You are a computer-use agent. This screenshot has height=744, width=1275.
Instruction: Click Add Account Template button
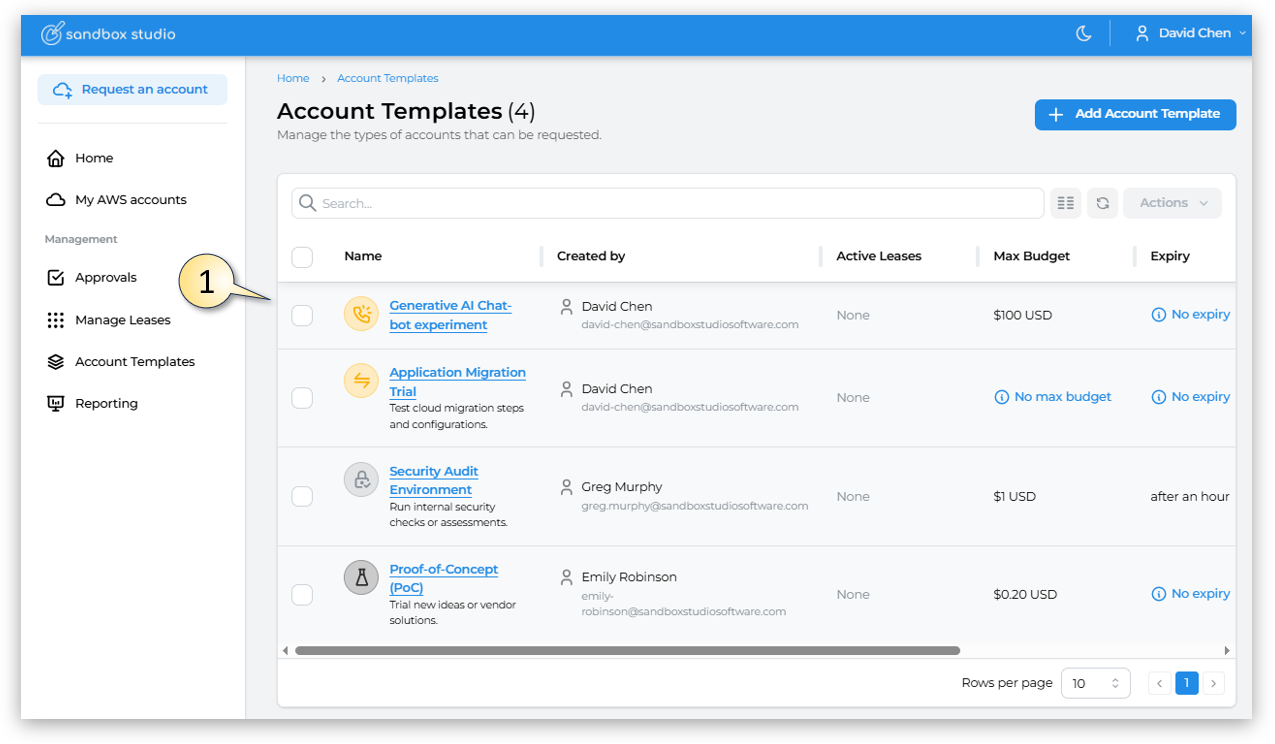click(x=1135, y=114)
